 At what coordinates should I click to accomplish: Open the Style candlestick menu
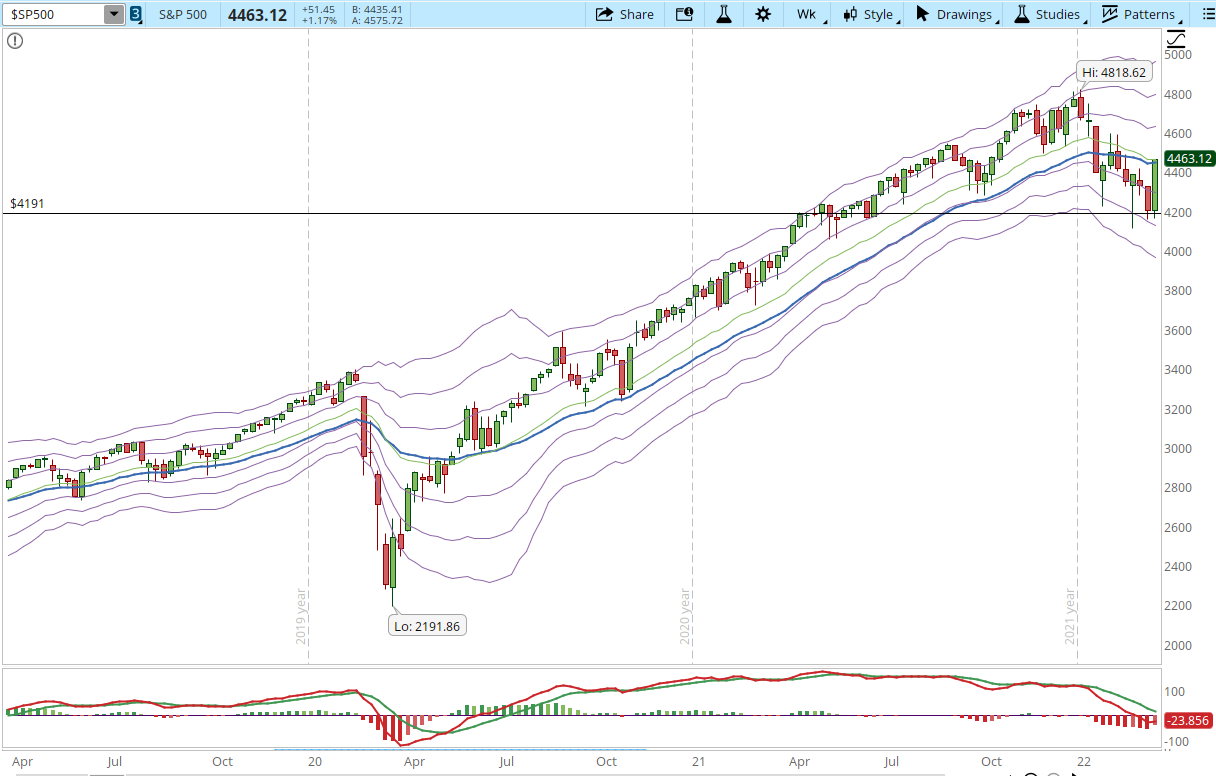tap(870, 14)
